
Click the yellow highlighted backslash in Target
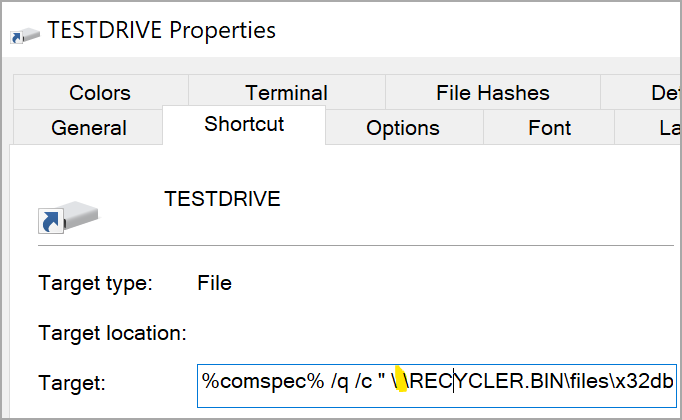(x=401, y=379)
